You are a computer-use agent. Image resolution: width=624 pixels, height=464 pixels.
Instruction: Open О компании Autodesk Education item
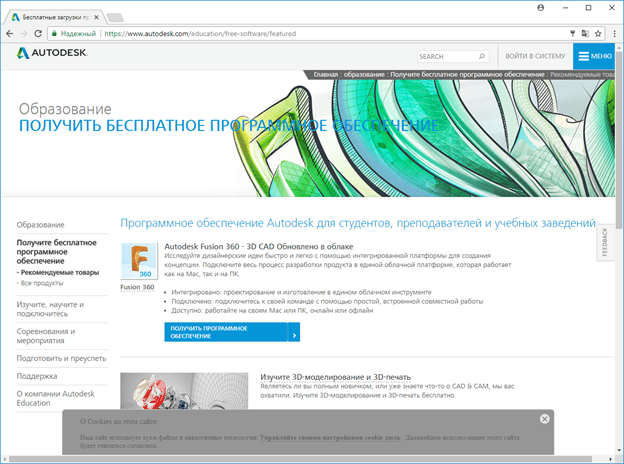[56, 398]
